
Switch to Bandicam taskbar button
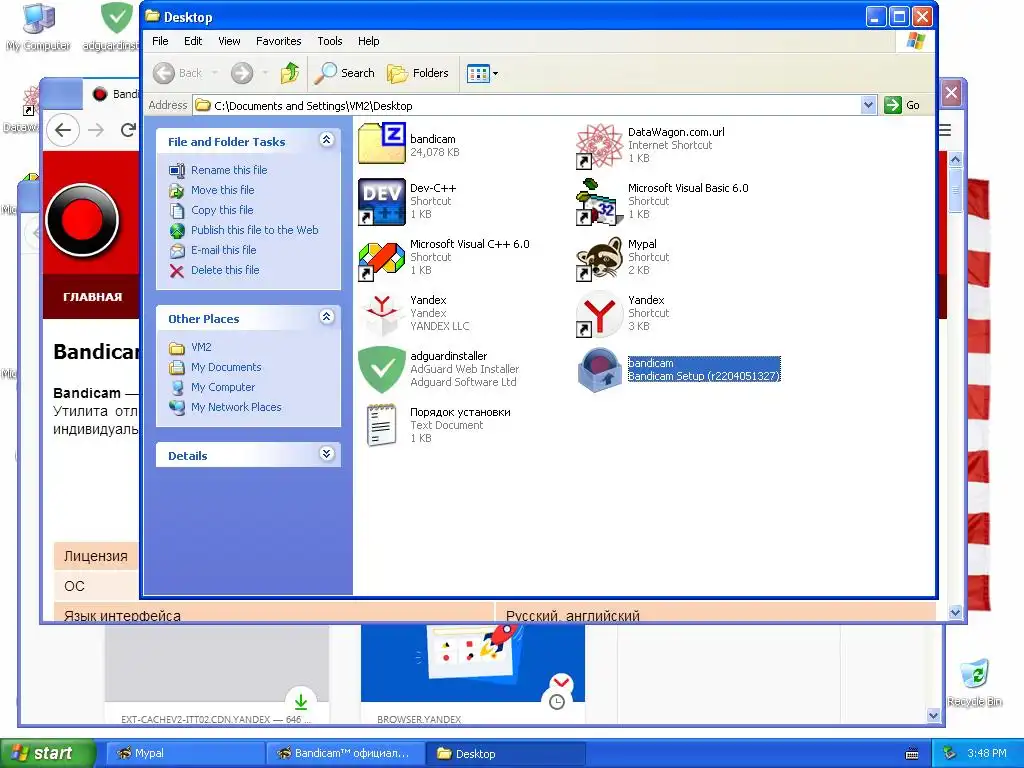pyautogui.click(x=345, y=753)
